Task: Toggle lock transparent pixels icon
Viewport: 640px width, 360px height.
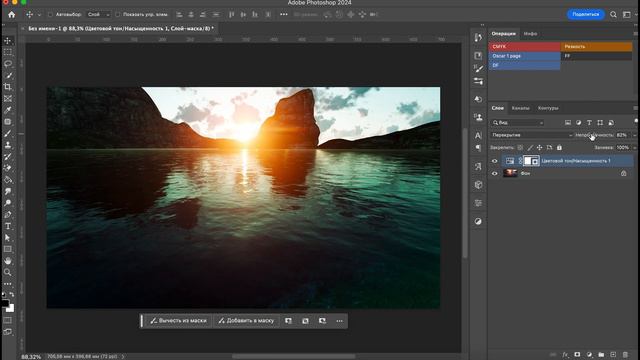Action: tap(520, 147)
